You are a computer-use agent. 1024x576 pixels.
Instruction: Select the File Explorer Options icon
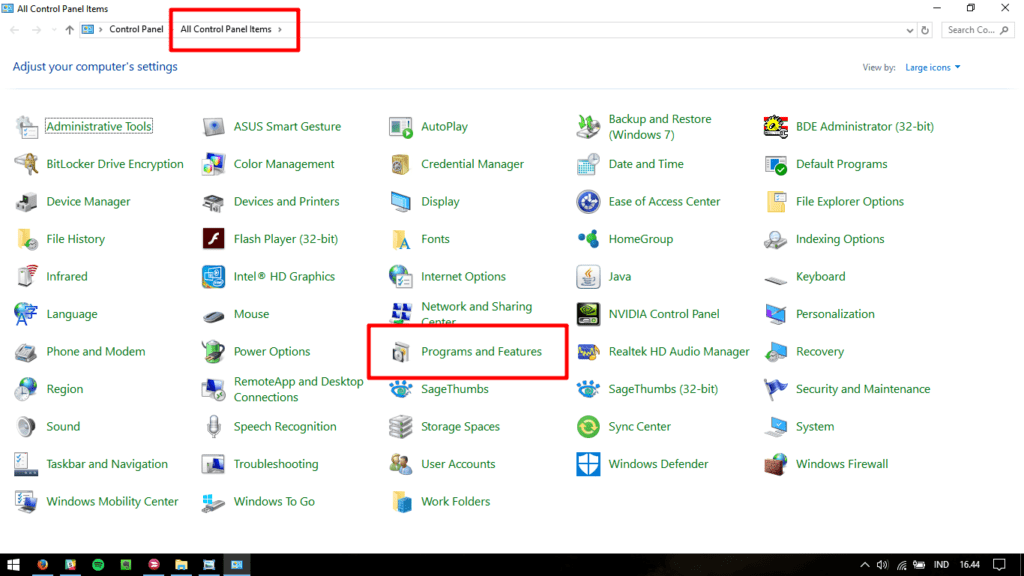tap(776, 202)
